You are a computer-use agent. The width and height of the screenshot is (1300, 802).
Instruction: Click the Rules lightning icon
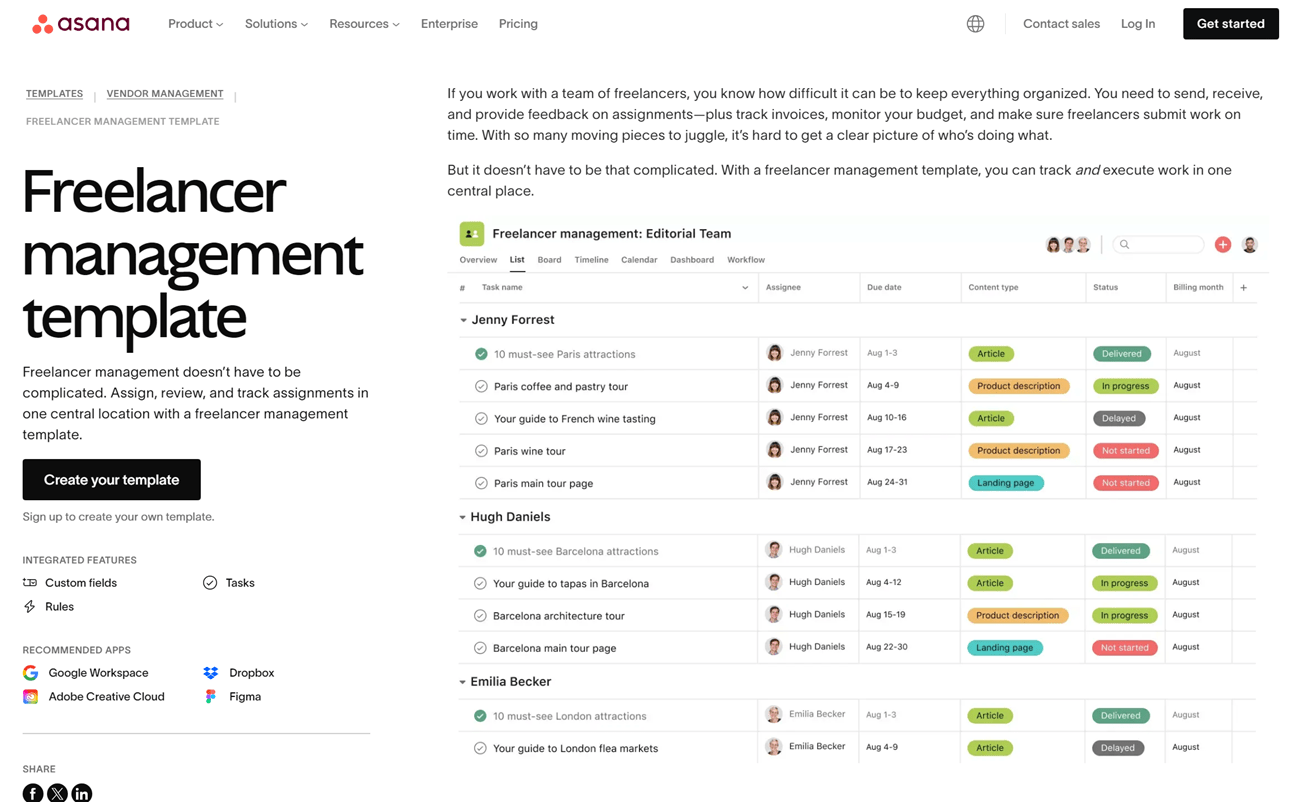pyautogui.click(x=30, y=607)
